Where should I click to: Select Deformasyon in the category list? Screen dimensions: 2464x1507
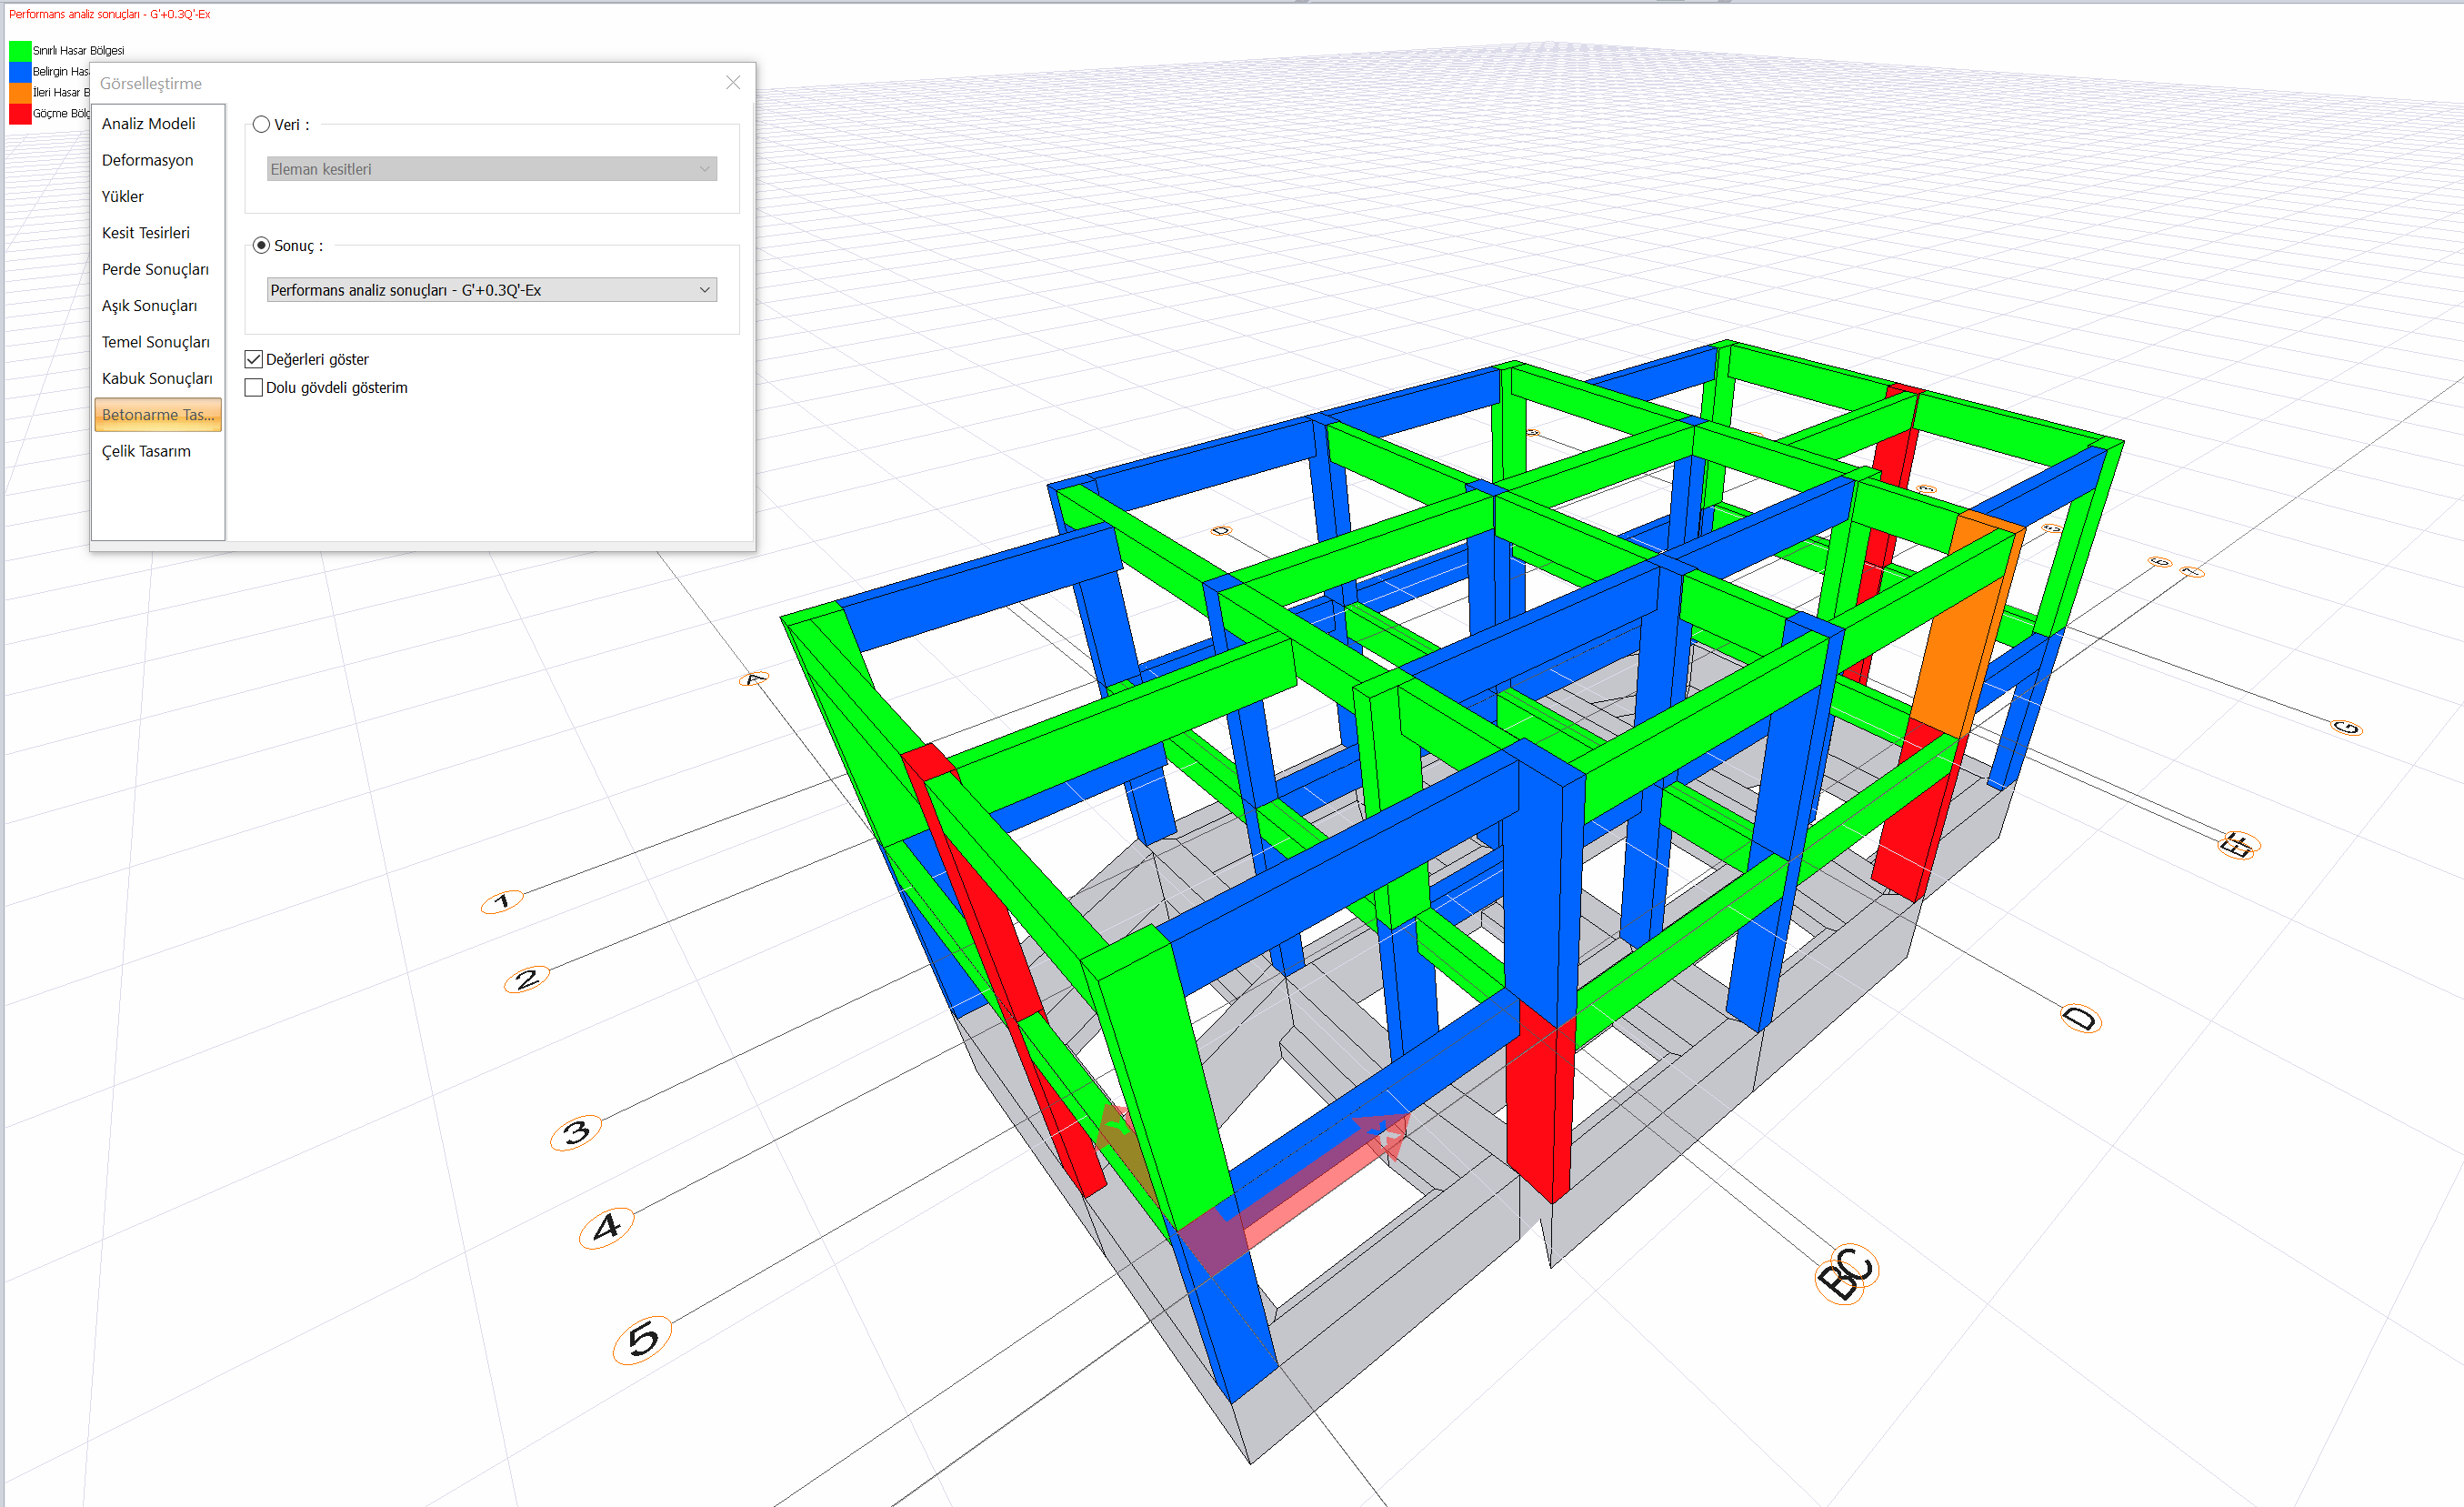point(148,160)
